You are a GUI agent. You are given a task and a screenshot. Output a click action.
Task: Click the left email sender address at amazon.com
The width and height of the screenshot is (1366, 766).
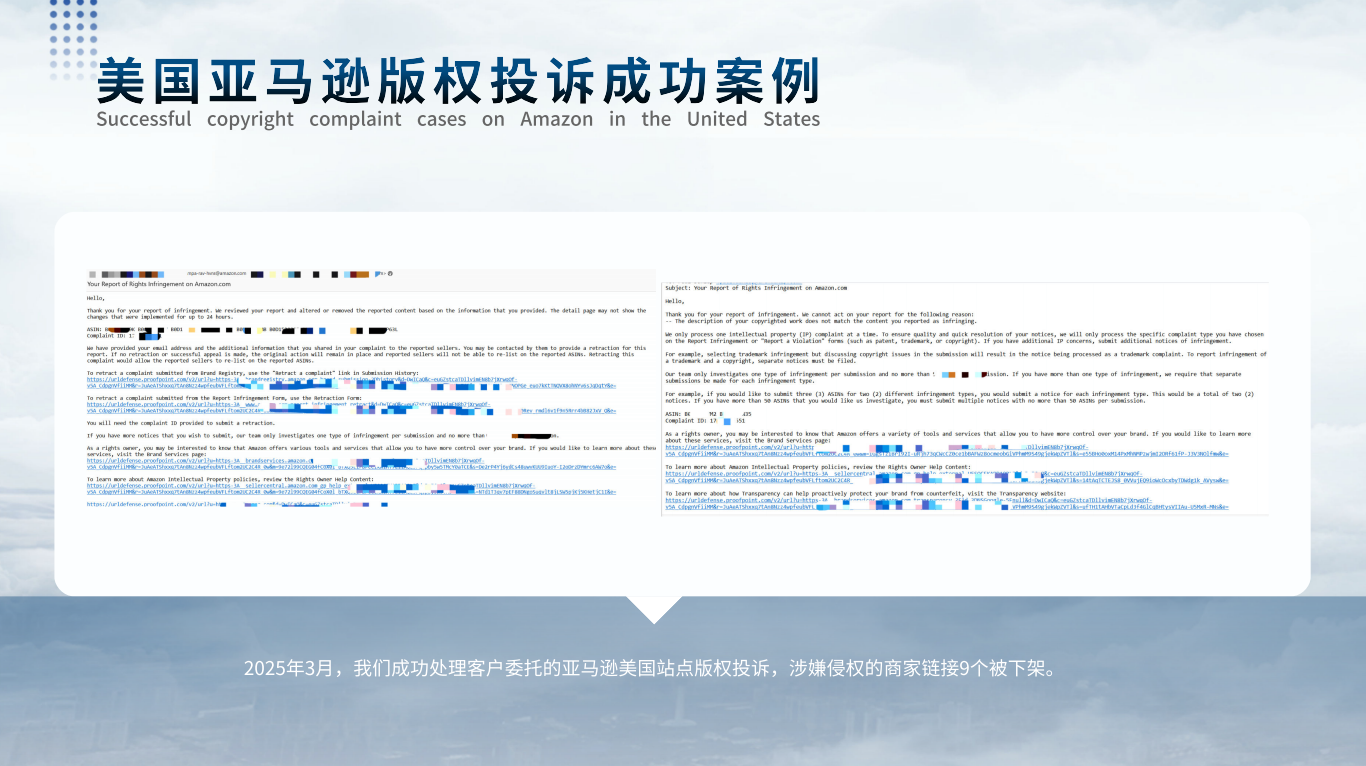[x=217, y=273]
